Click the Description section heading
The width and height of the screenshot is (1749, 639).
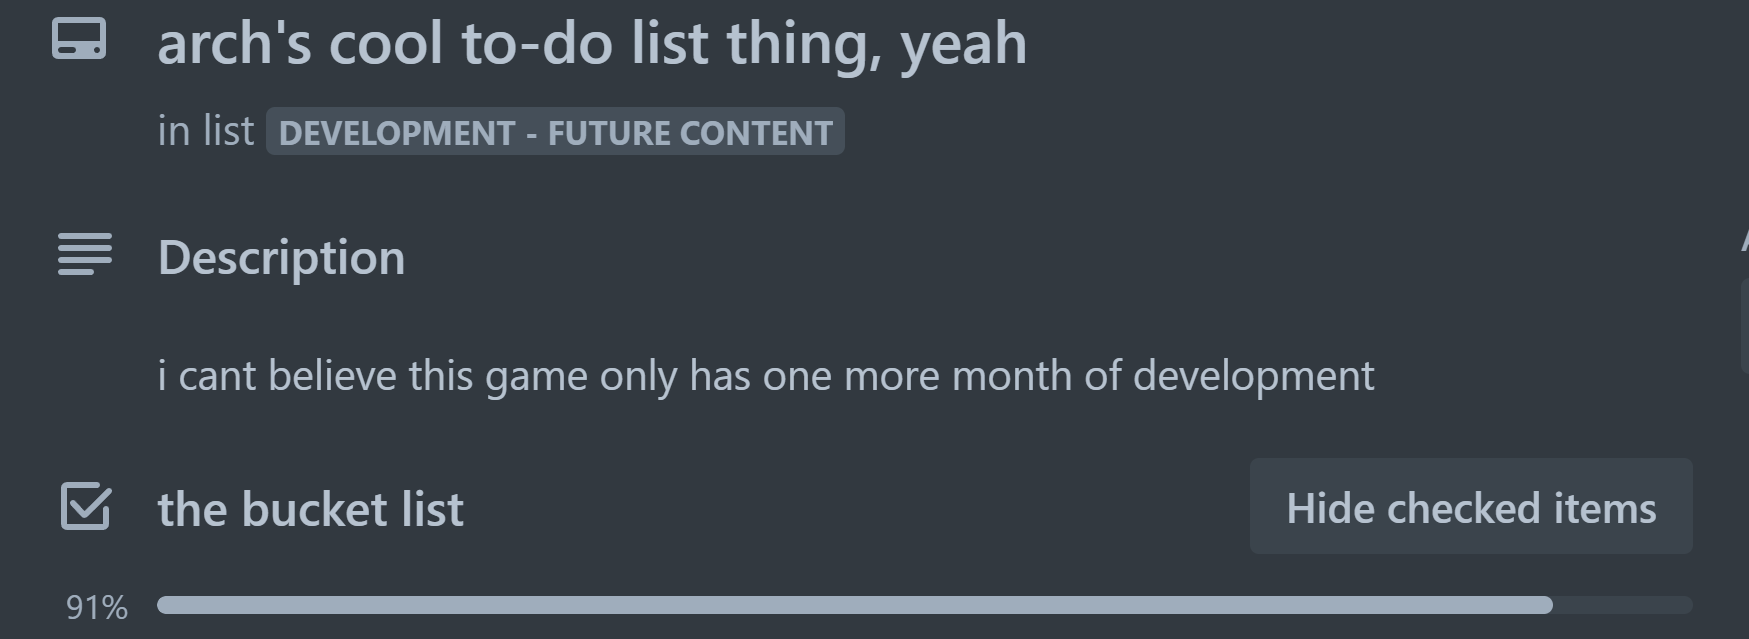pyautogui.click(x=283, y=256)
